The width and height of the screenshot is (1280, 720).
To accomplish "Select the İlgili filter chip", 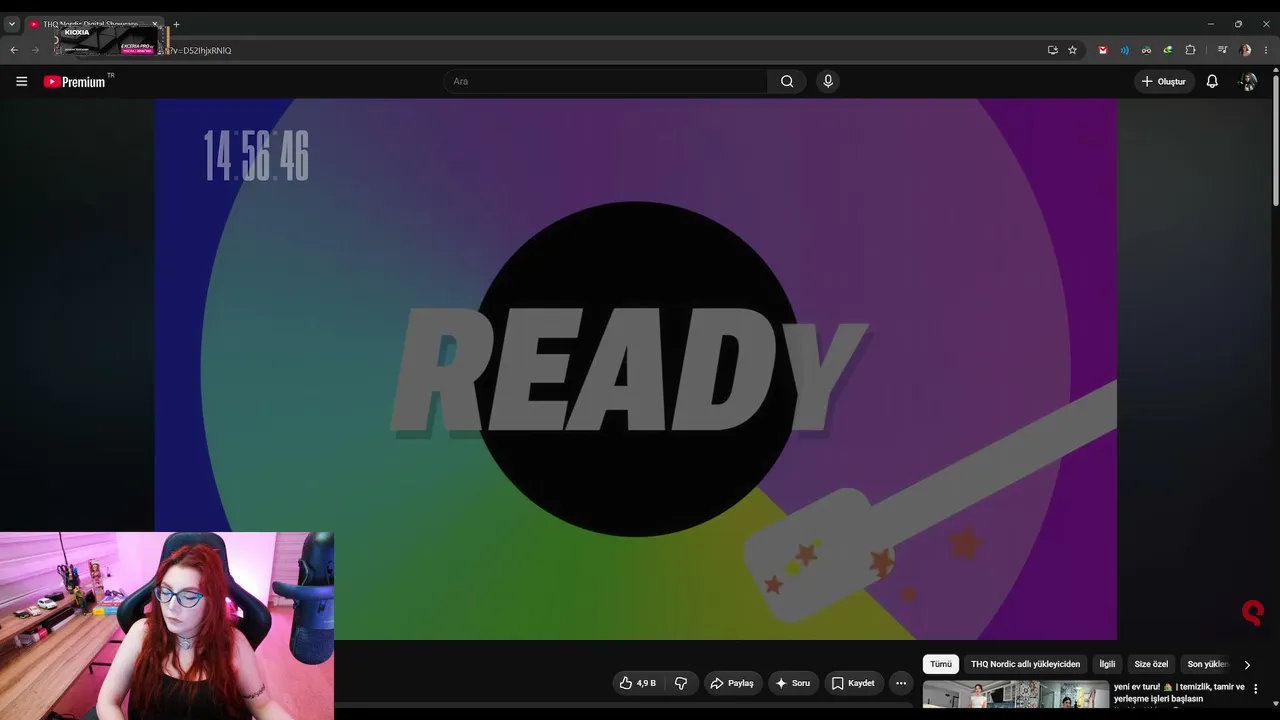I will pos(1107,664).
